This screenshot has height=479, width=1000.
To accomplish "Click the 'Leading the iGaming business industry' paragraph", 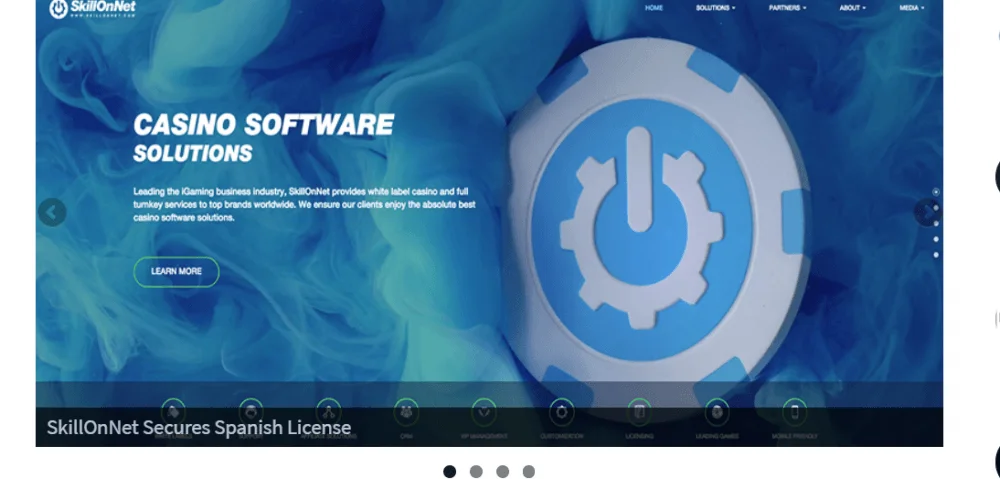I will [304, 204].
